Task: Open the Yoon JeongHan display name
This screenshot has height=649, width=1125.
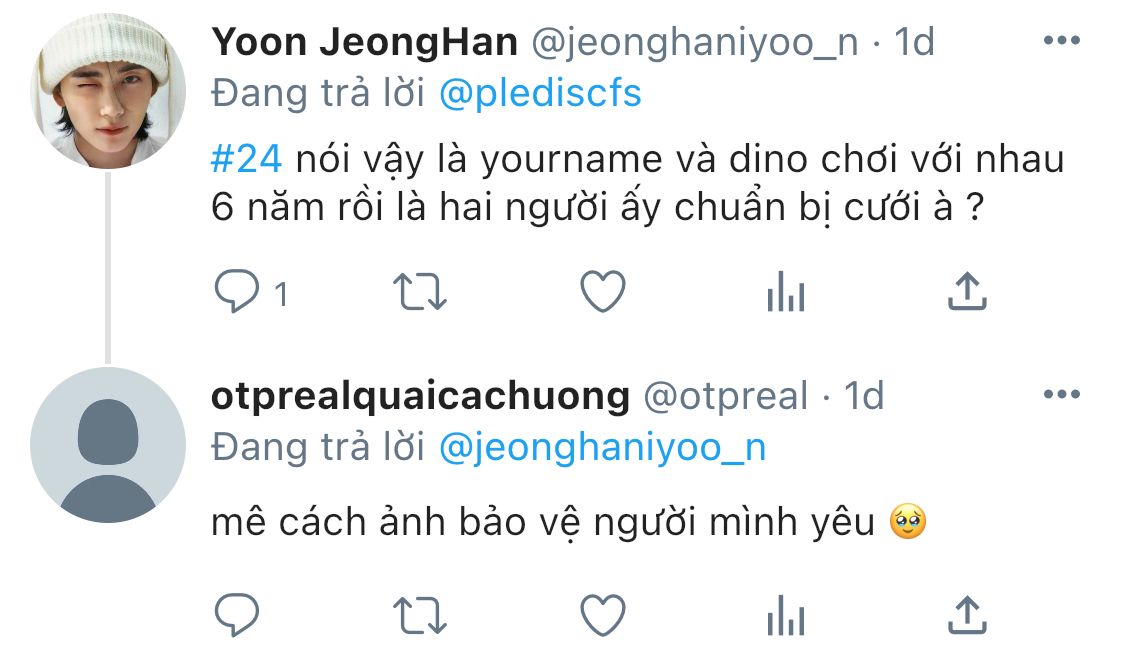Action: (x=364, y=42)
